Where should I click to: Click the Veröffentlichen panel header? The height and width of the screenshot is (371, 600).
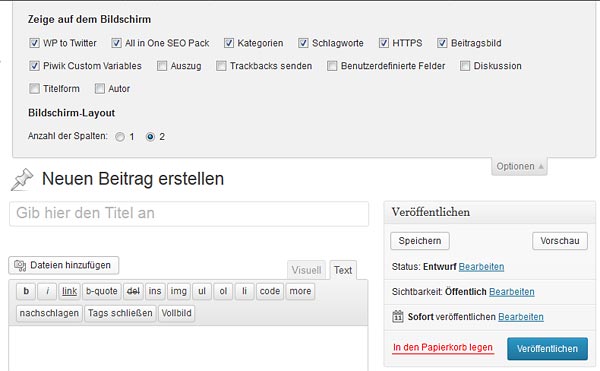[x=489, y=212]
